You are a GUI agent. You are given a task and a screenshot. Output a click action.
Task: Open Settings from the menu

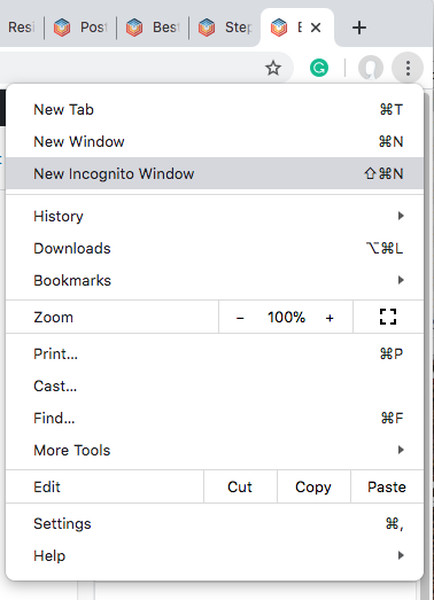click(215, 523)
